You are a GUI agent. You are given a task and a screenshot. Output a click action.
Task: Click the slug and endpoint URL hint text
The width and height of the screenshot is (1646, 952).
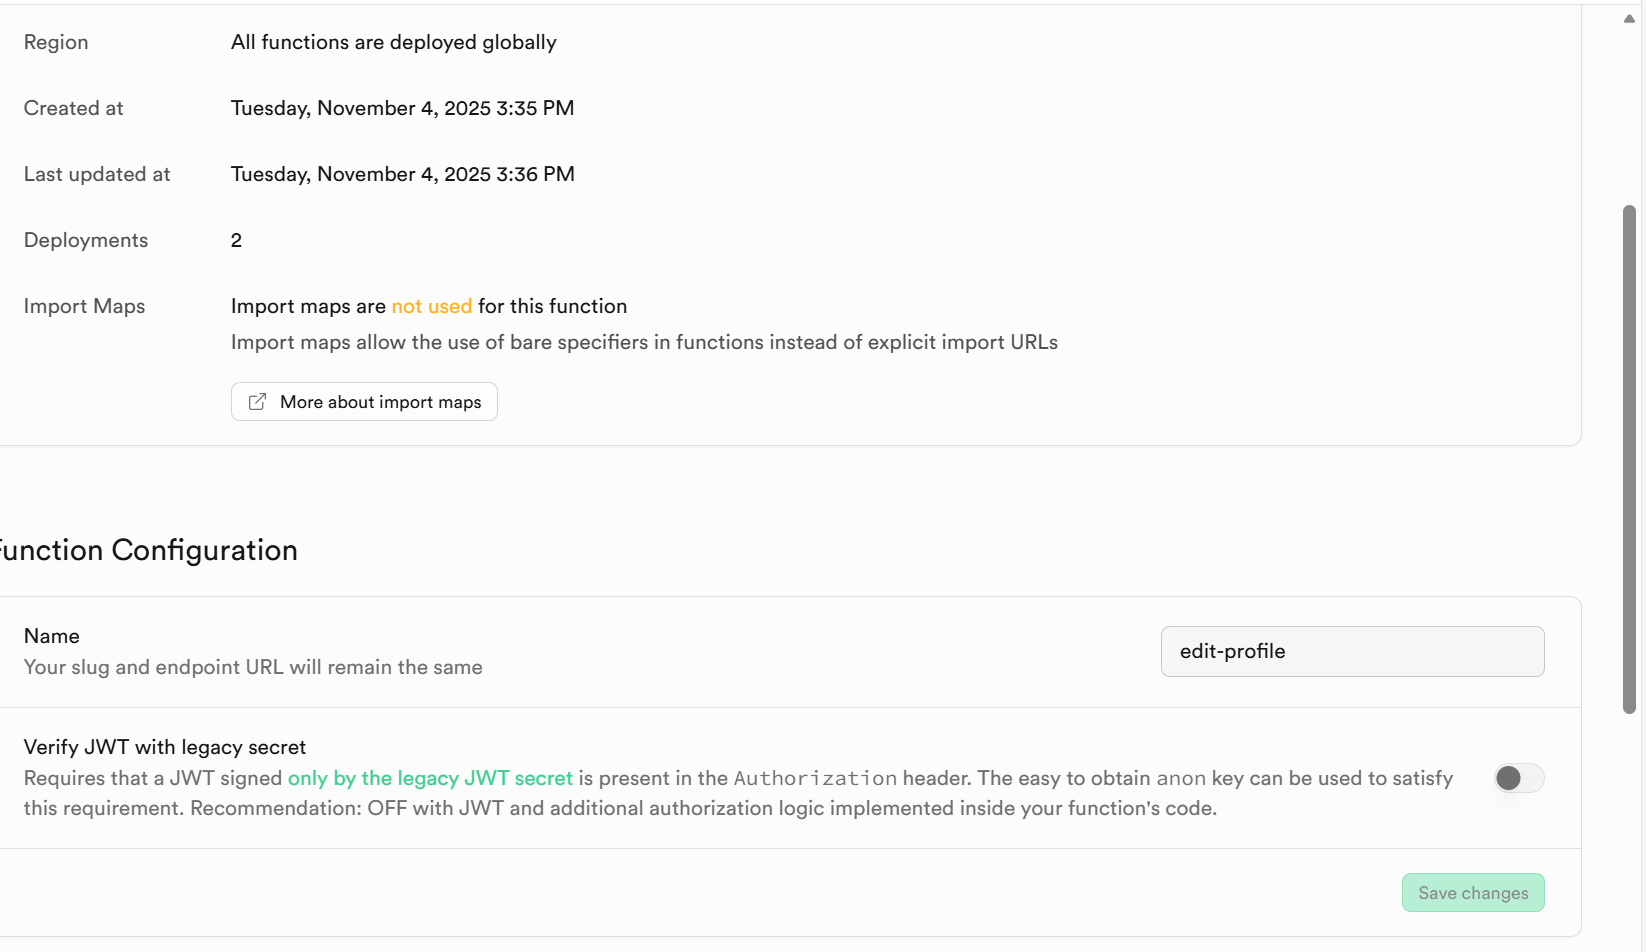click(x=253, y=667)
